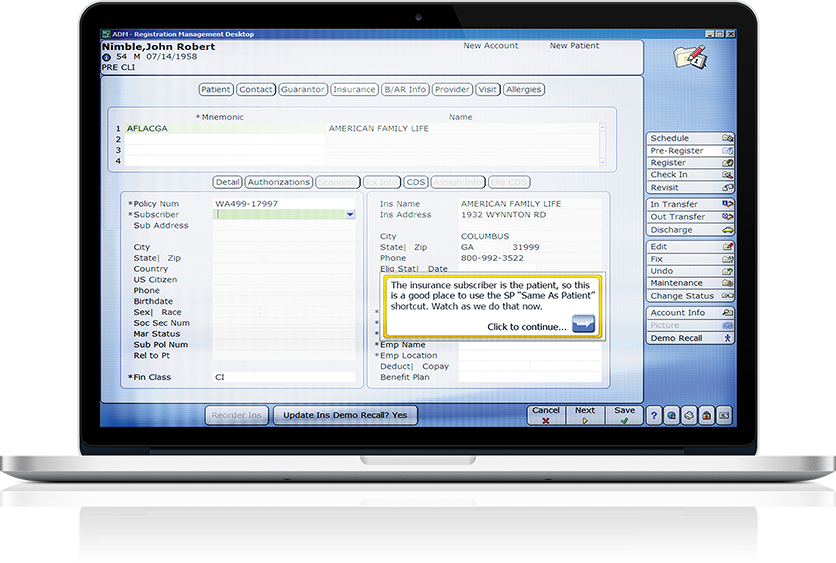Open the Subscriber dropdown arrow
Screen dimensions: 836x563
click(350, 214)
